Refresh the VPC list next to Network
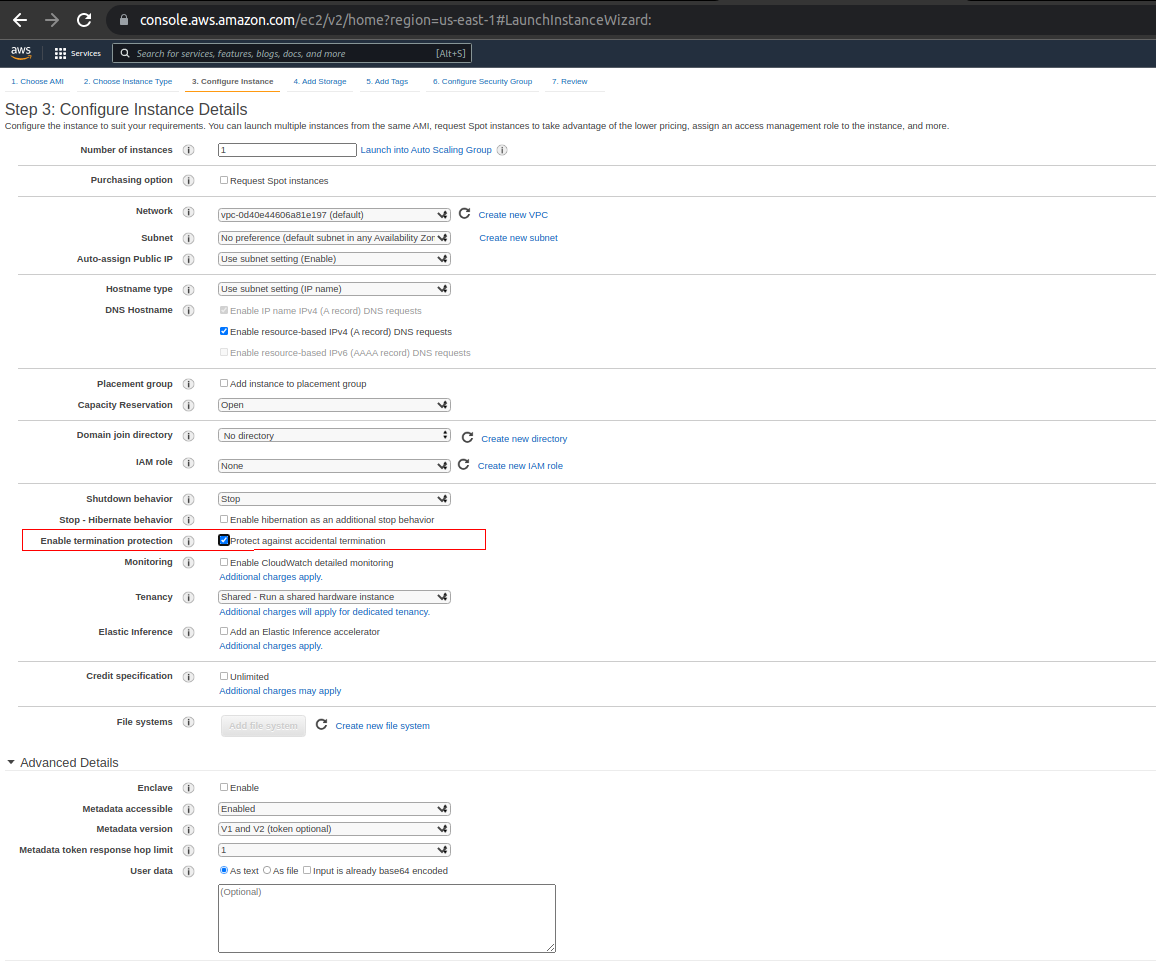Viewport: 1156px width, 963px height. (464, 214)
